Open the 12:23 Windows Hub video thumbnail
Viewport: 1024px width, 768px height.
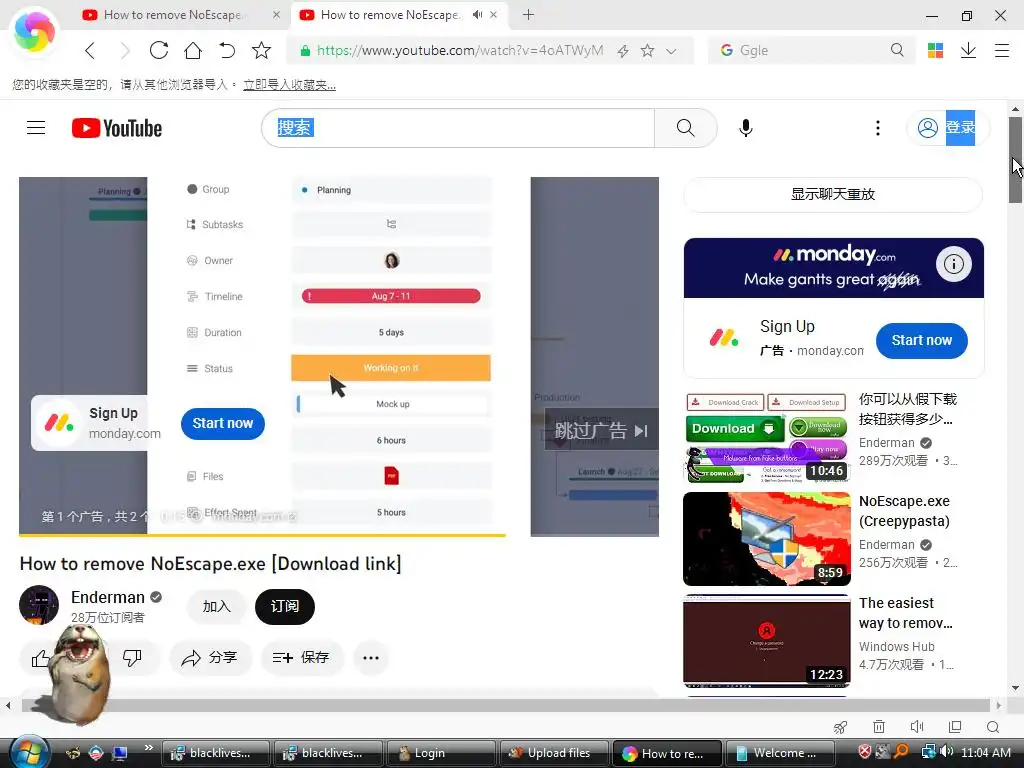click(x=767, y=641)
